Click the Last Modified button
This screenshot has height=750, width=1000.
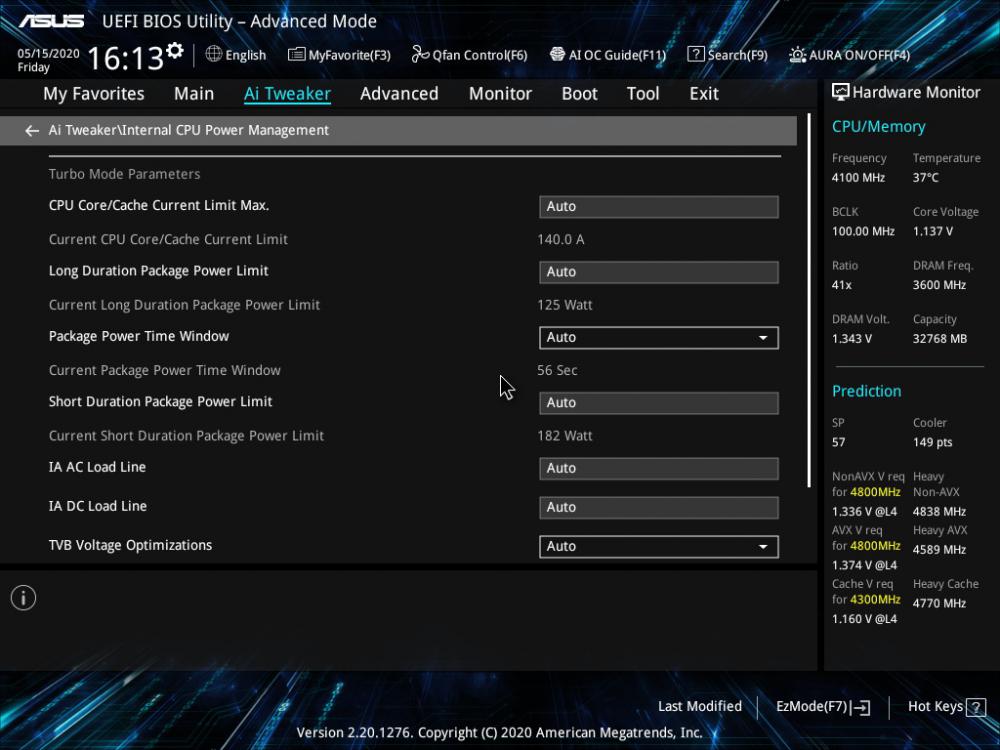point(700,707)
